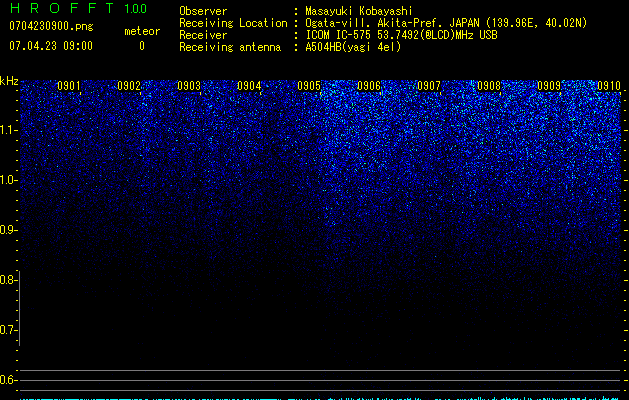Select observer name Masayuki Kobayashi
Screen dimensions: 629x400
coord(359,11)
